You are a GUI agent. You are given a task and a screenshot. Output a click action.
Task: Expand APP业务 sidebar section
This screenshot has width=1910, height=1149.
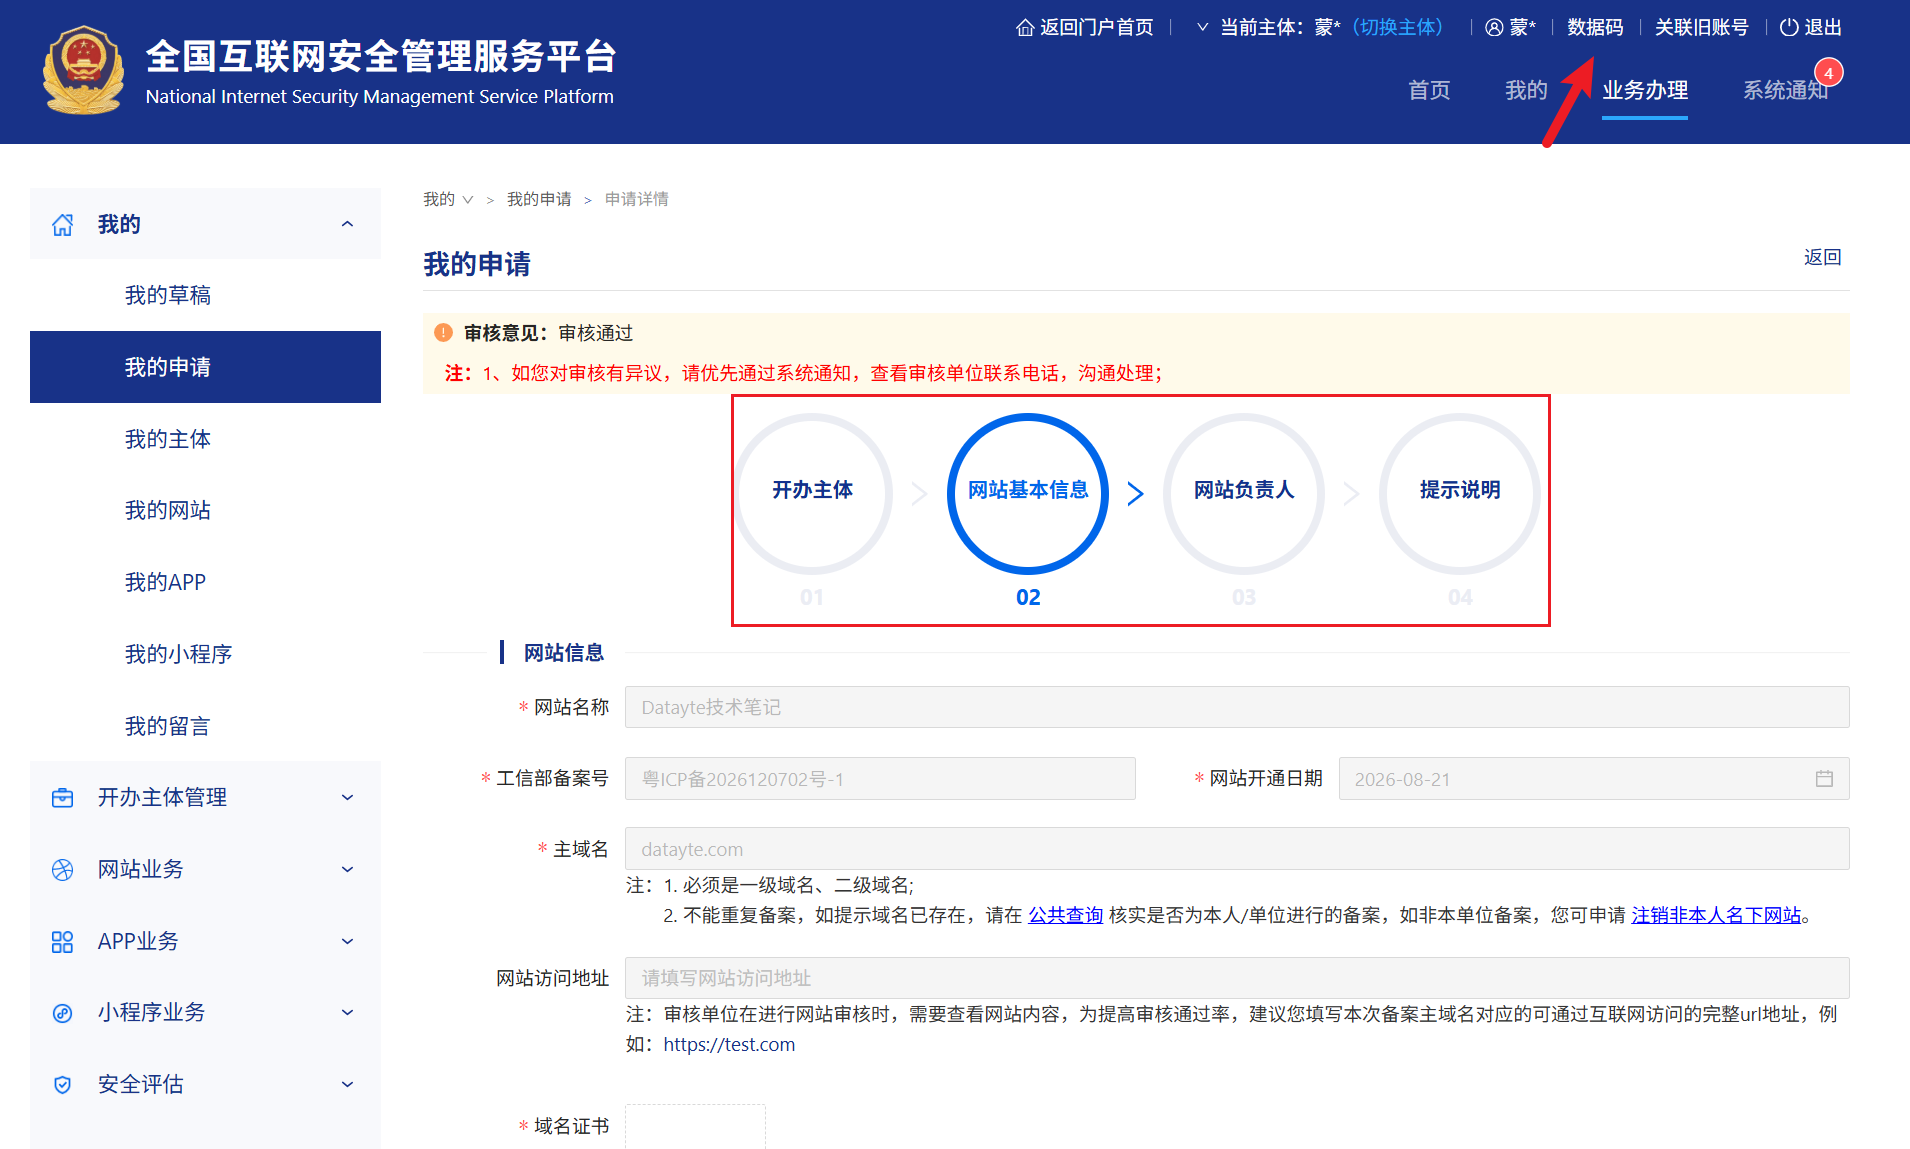[347, 942]
